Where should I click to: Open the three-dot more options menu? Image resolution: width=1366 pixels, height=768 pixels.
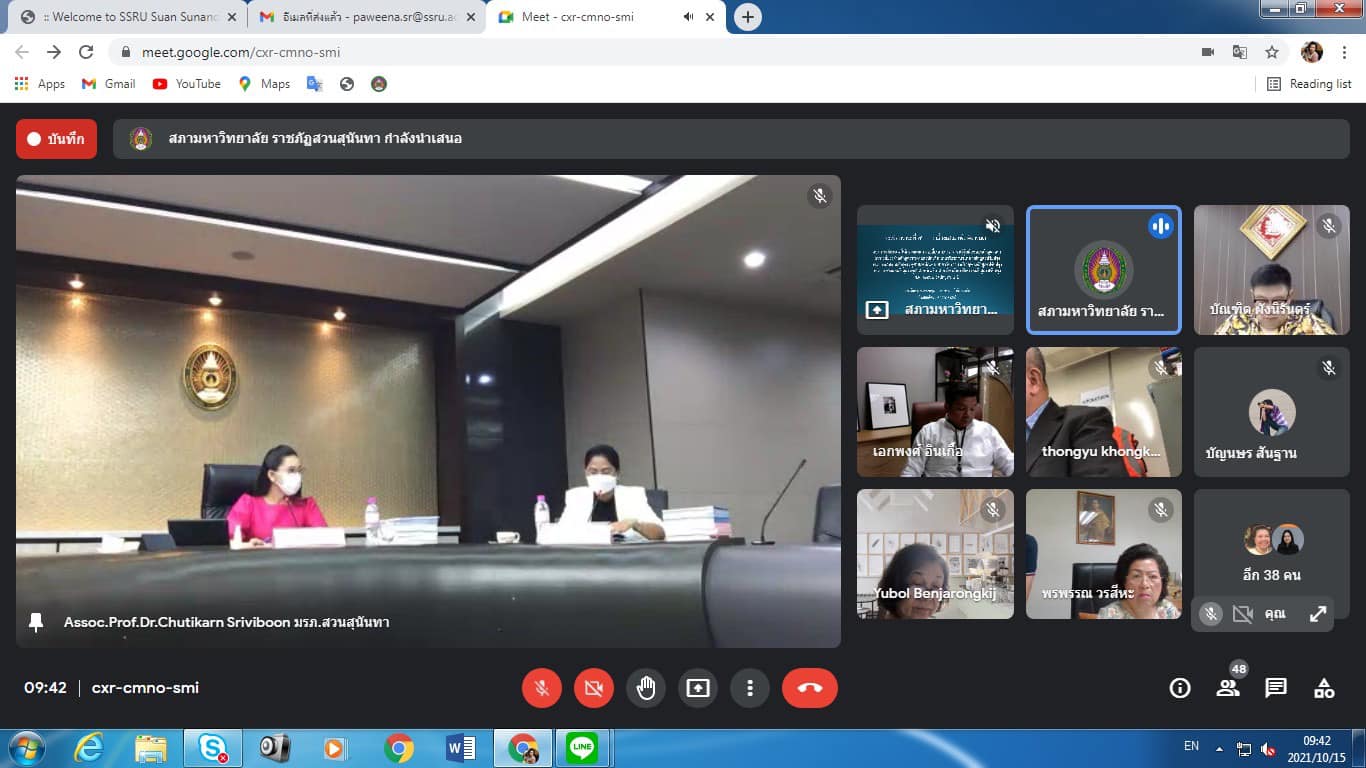pyautogui.click(x=749, y=688)
